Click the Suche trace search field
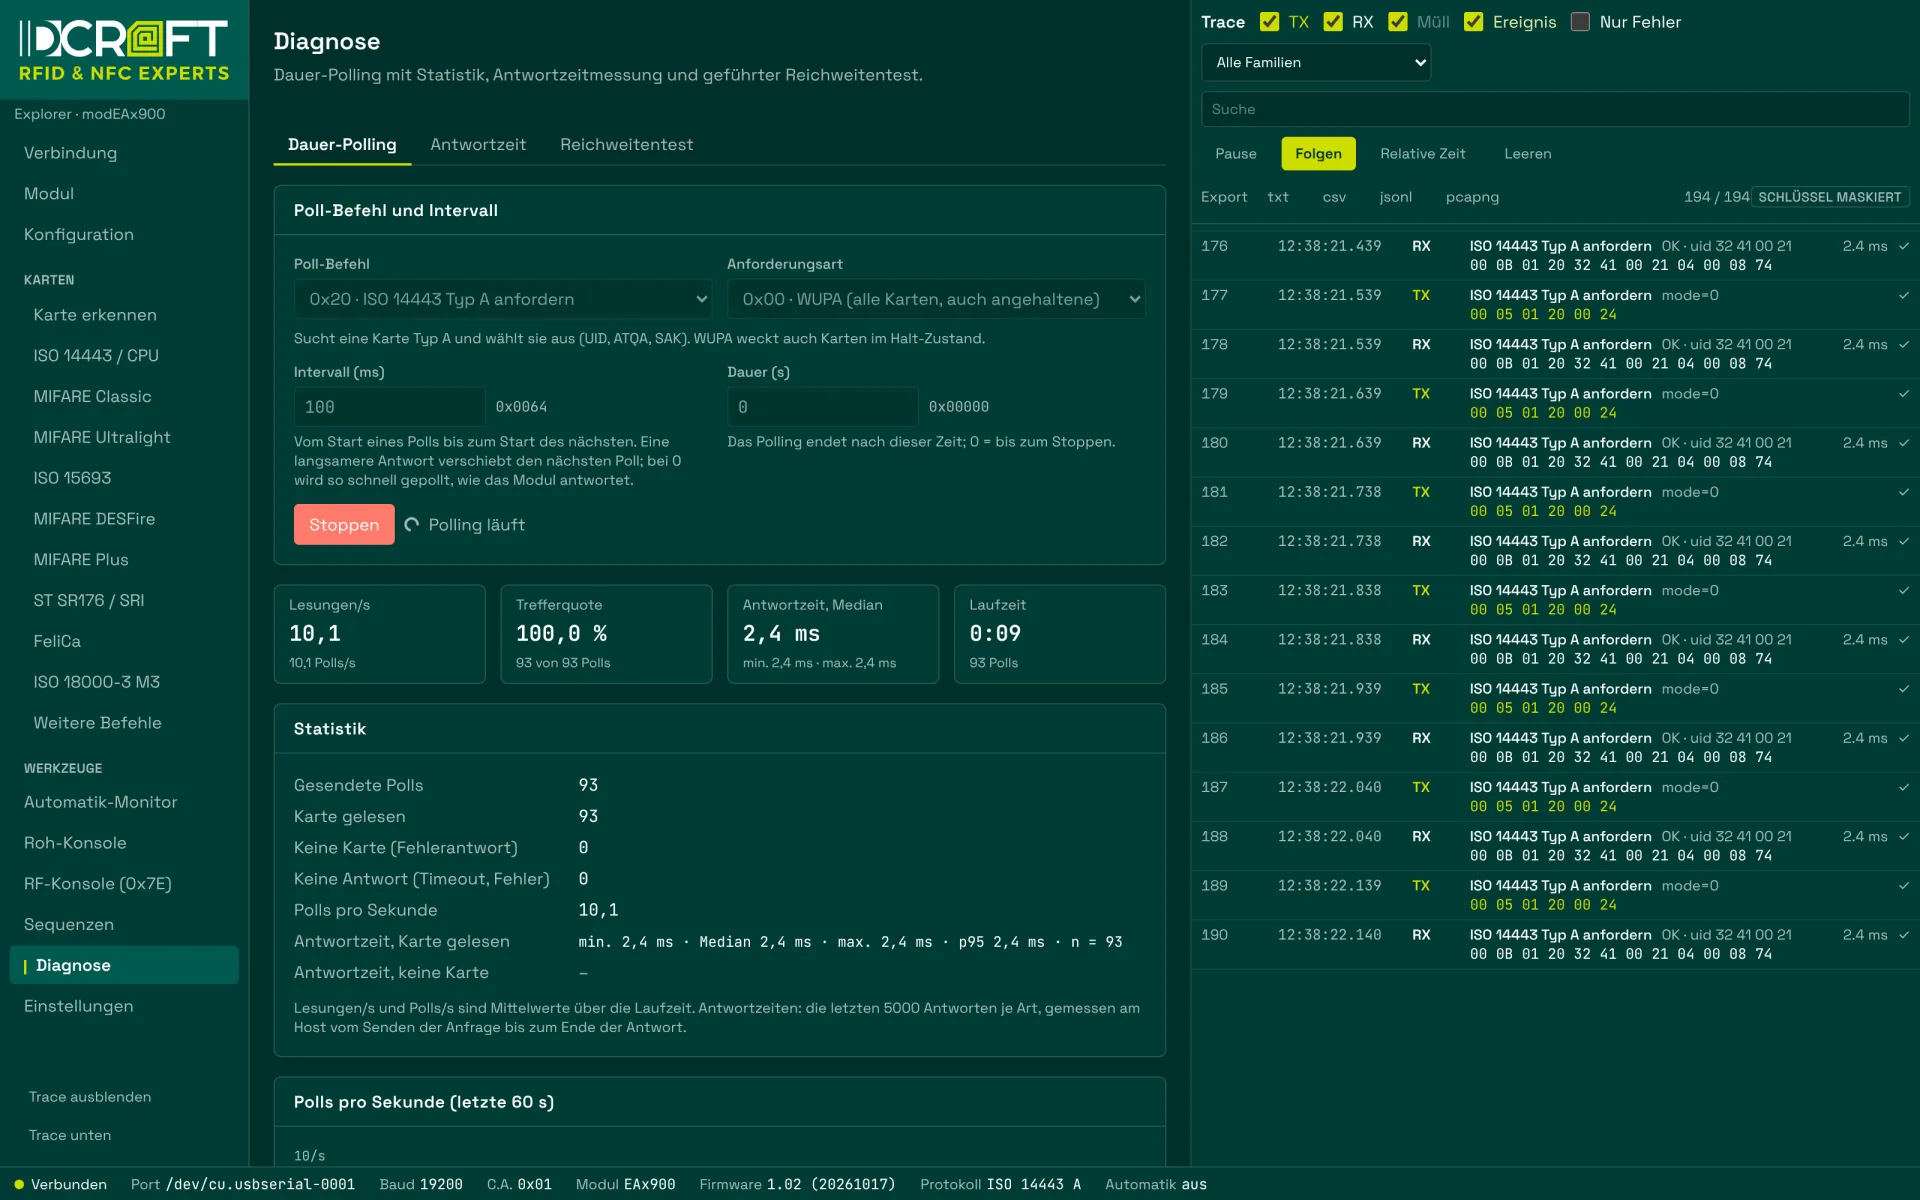Screen dimensions: 1920x1200 pyautogui.click(x=1555, y=109)
